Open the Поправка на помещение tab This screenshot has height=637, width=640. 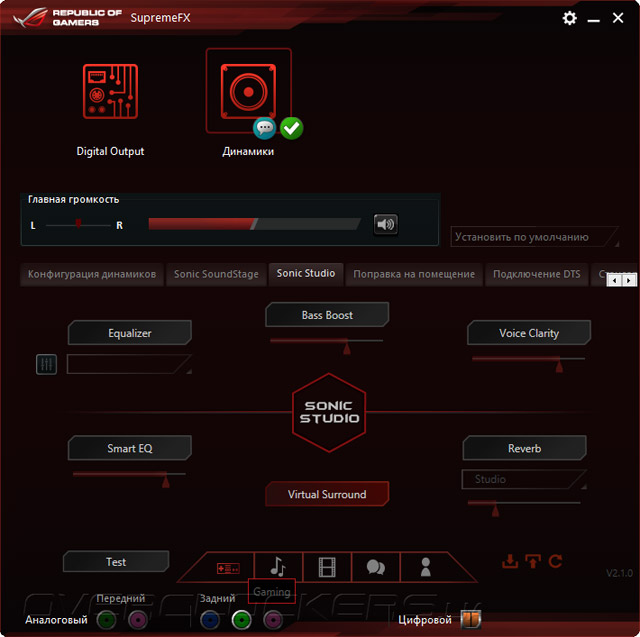click(414, 274)
